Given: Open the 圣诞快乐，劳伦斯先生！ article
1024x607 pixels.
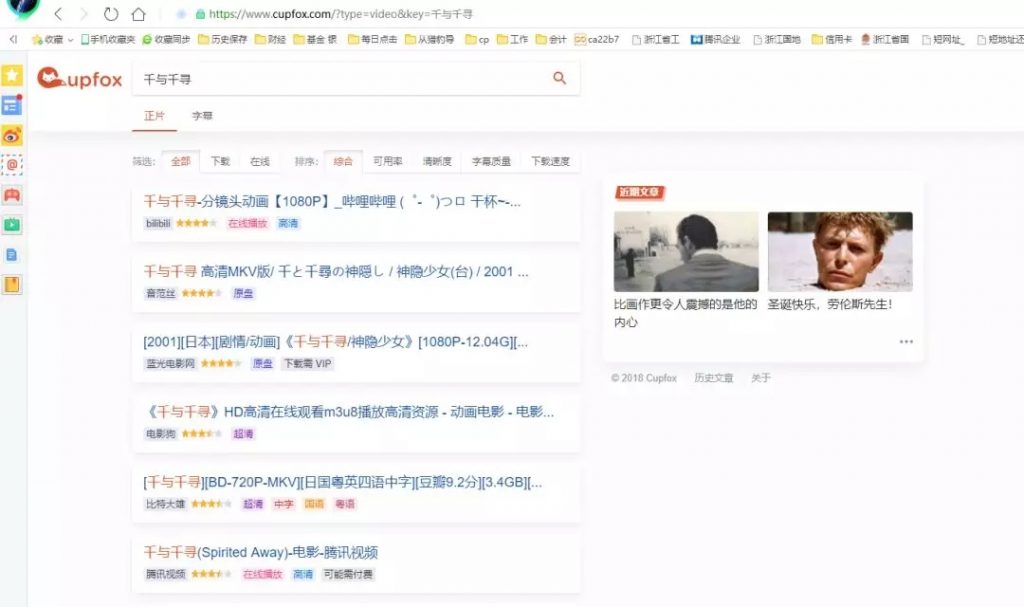Looking at the screenshot, I should (830, 304).
